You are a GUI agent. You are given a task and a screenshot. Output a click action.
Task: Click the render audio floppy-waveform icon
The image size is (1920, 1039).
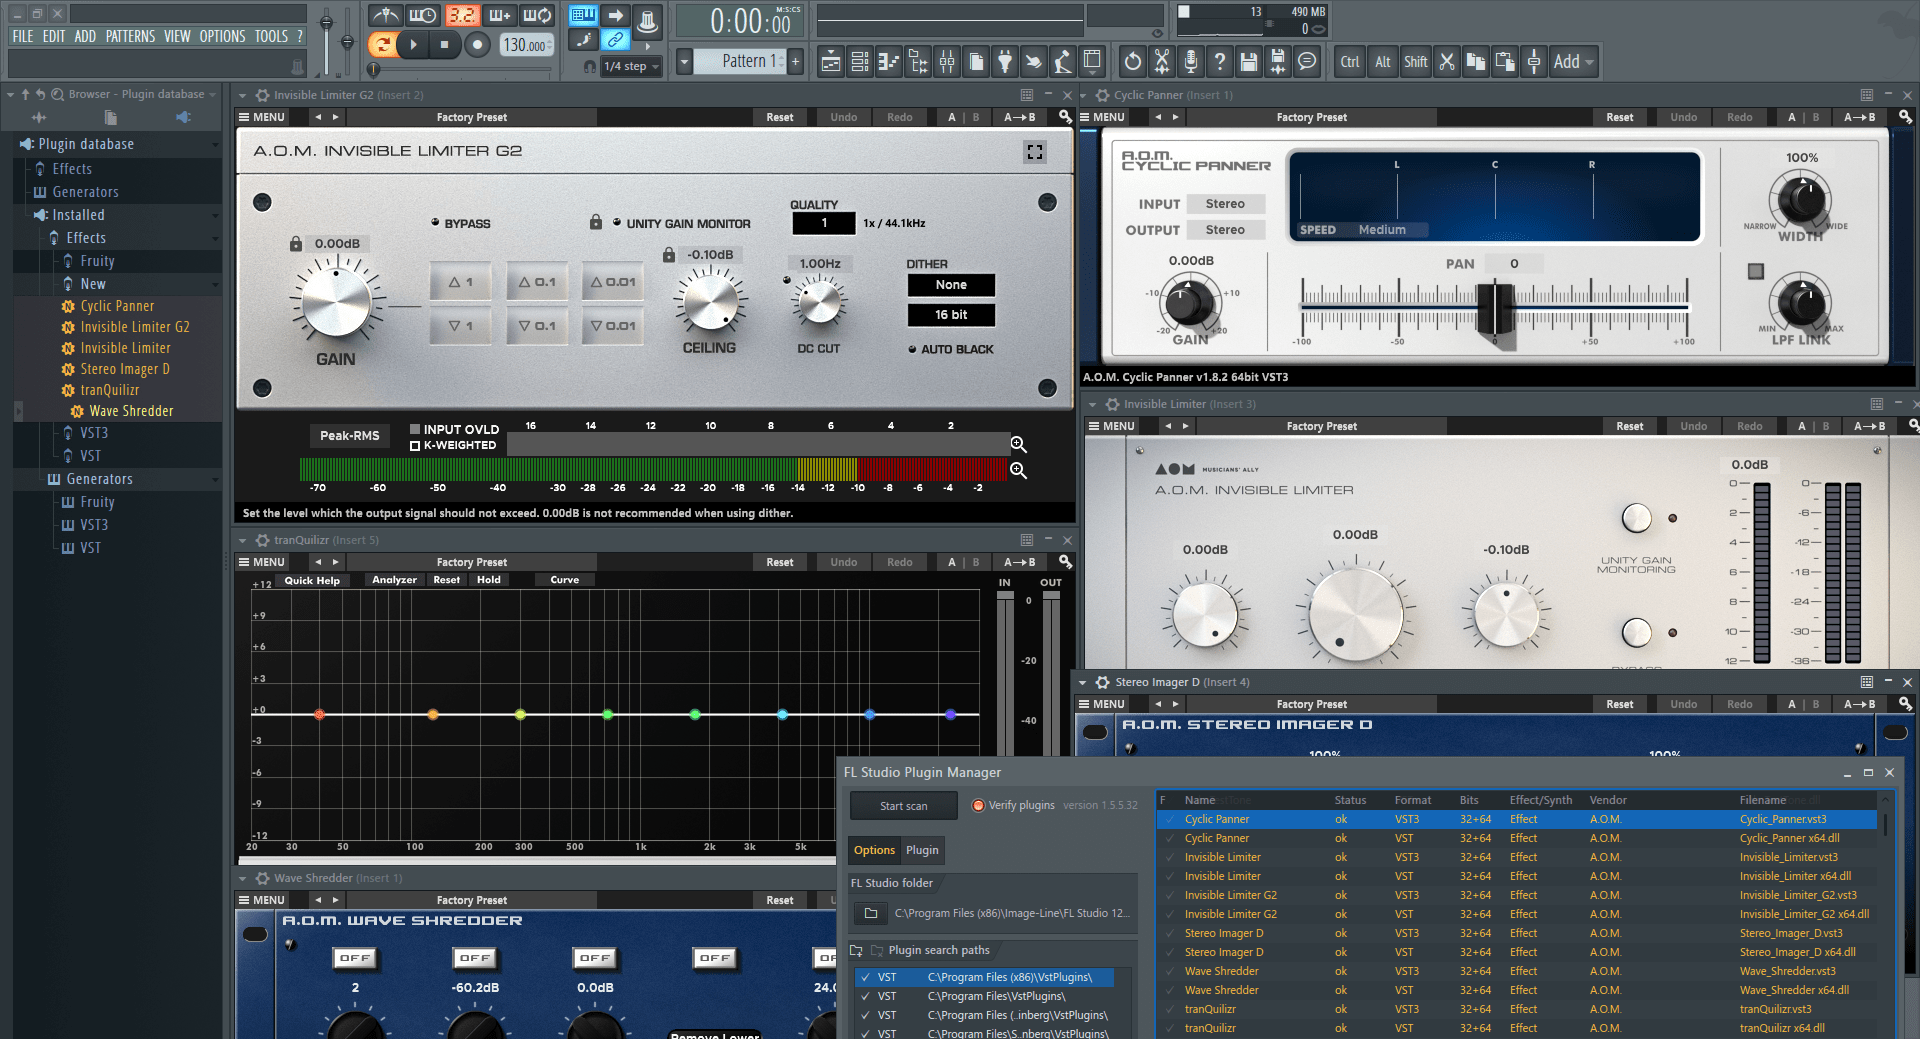click(1277, 62)
